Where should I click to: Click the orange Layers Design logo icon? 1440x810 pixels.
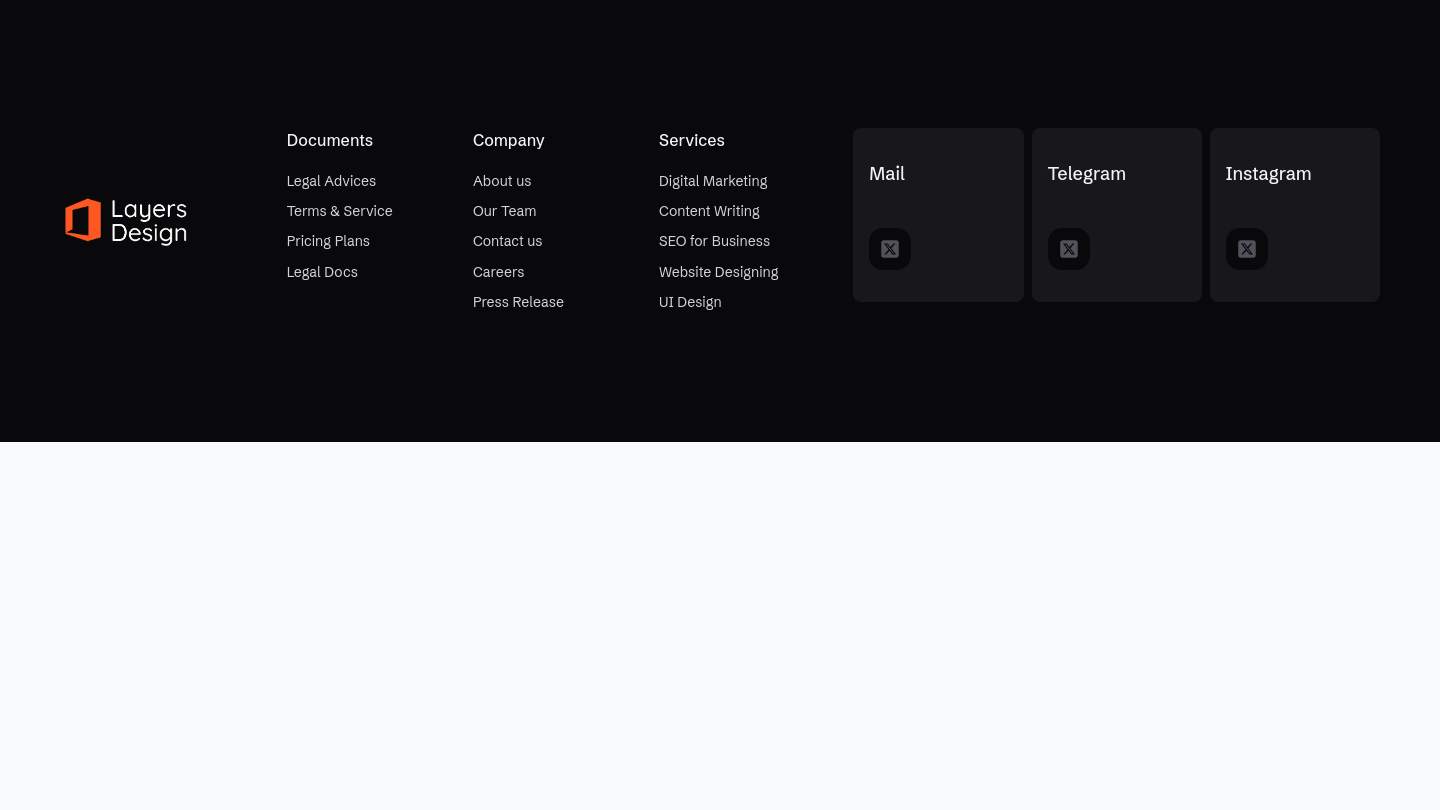pos(83,220)
